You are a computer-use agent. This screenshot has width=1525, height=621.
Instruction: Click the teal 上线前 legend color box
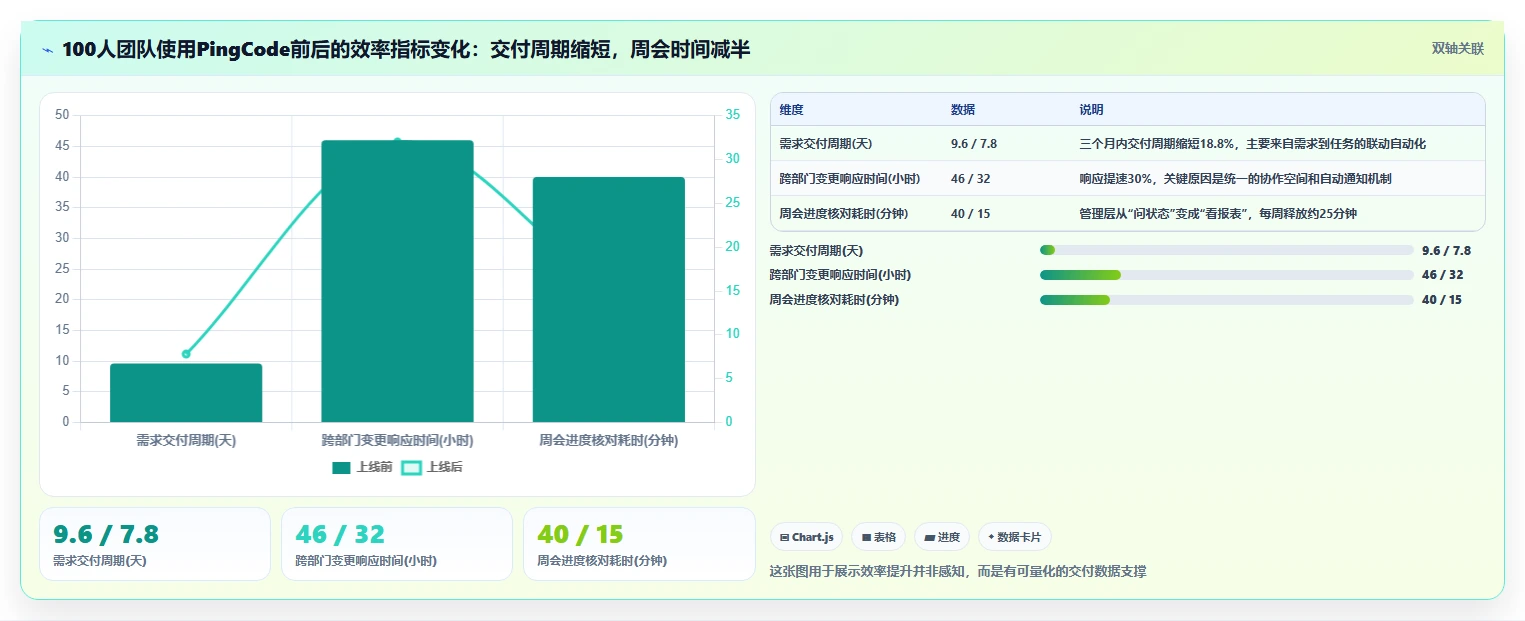(x=342, y=467)
